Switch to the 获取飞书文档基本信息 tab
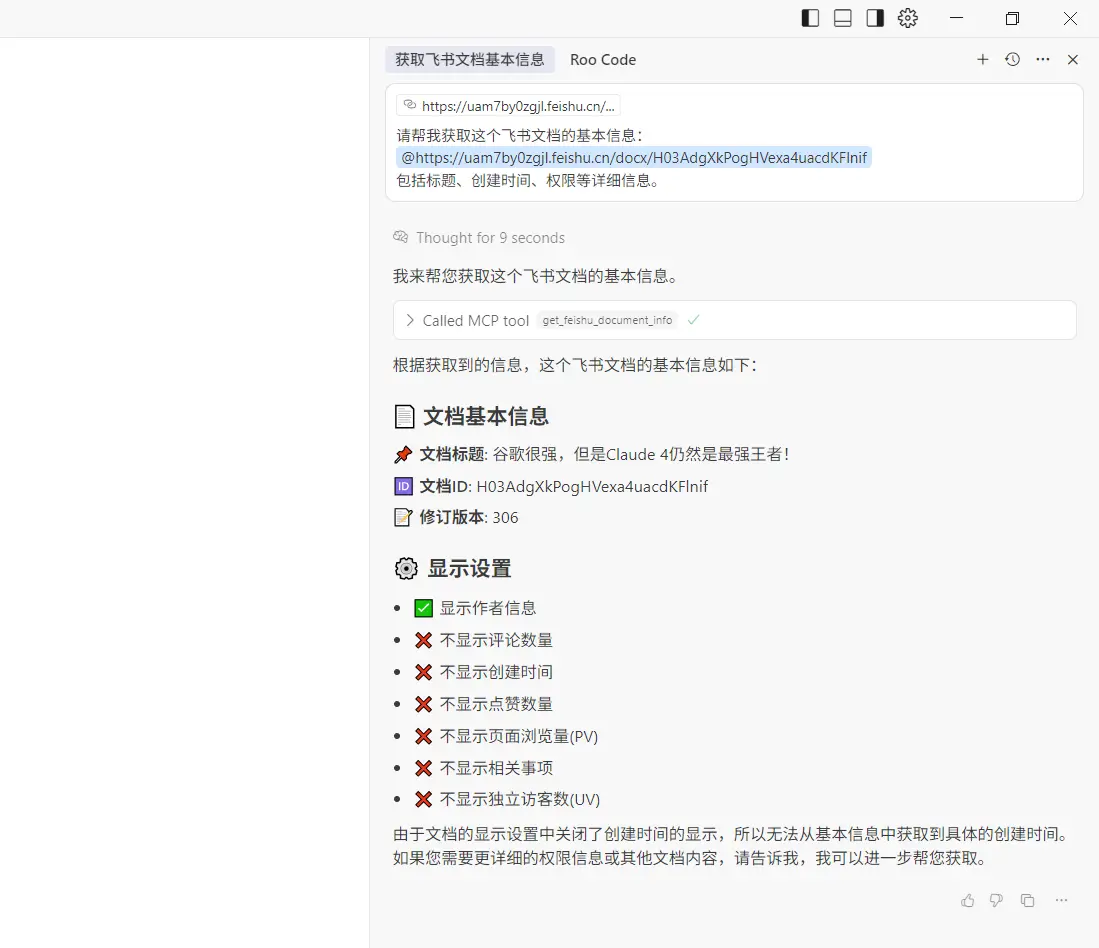 point(470,60)
